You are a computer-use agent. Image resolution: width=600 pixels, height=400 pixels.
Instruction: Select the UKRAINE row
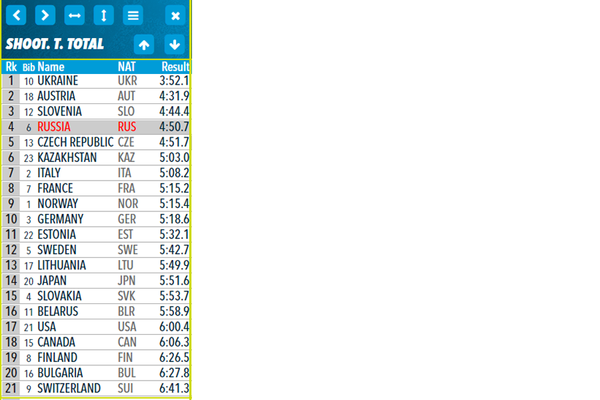96,81
